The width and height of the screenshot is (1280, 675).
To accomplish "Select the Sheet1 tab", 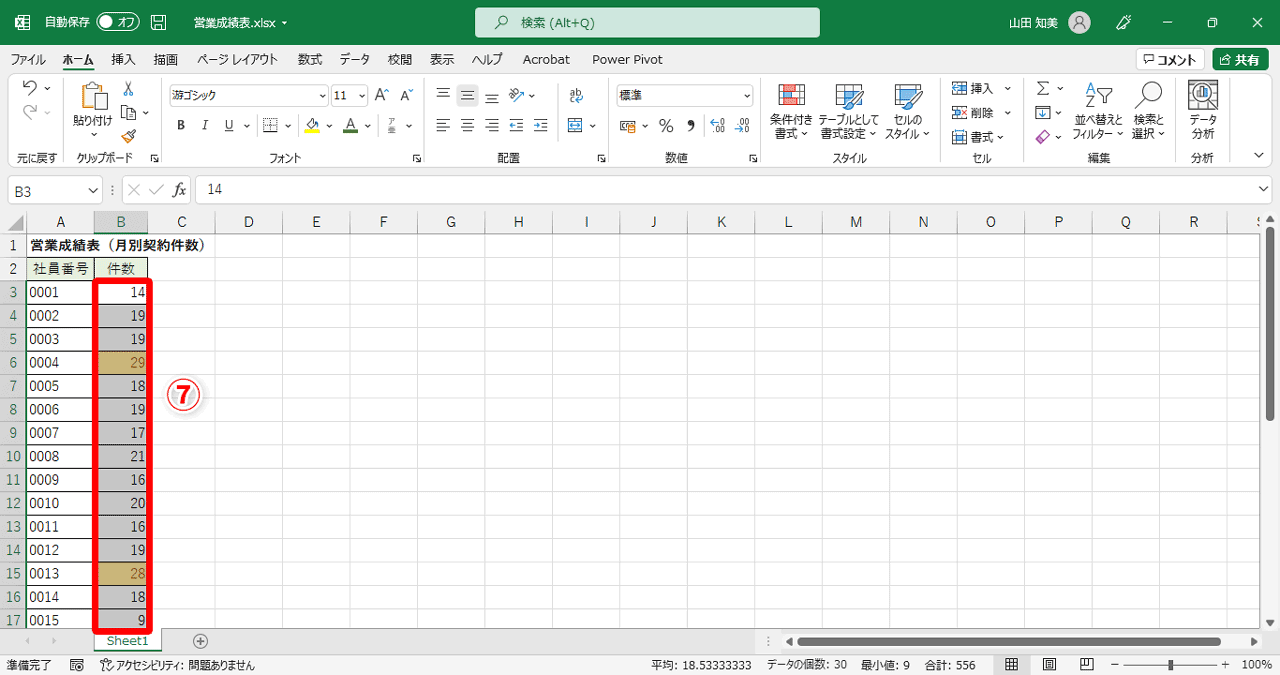I will click(x=127, y=641).
